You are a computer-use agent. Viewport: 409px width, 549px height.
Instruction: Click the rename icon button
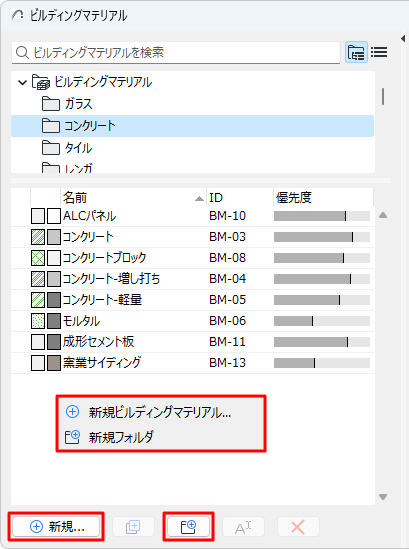click(x=243, y=527)
